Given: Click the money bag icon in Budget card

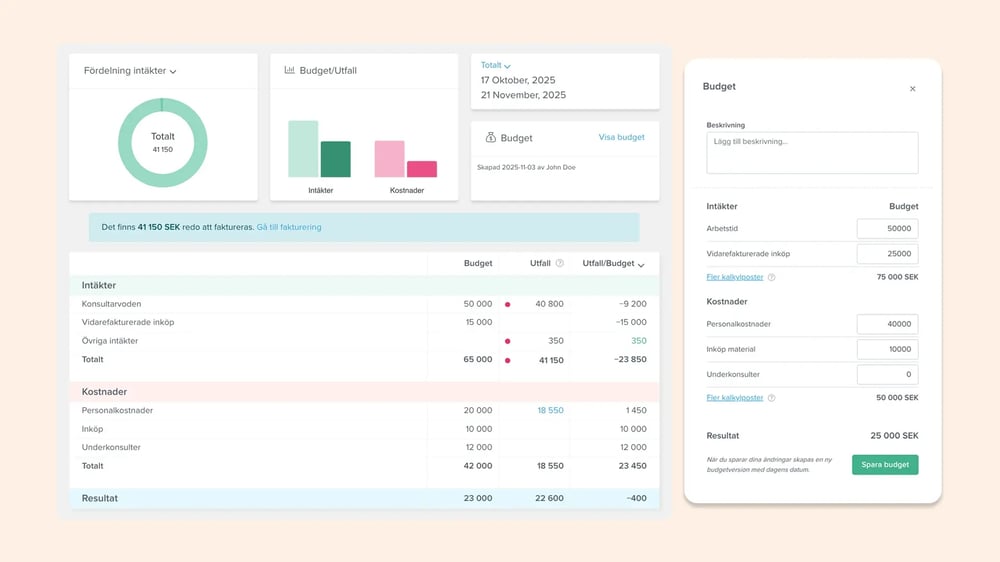Looking at the screenshot, I should [490, 138].
